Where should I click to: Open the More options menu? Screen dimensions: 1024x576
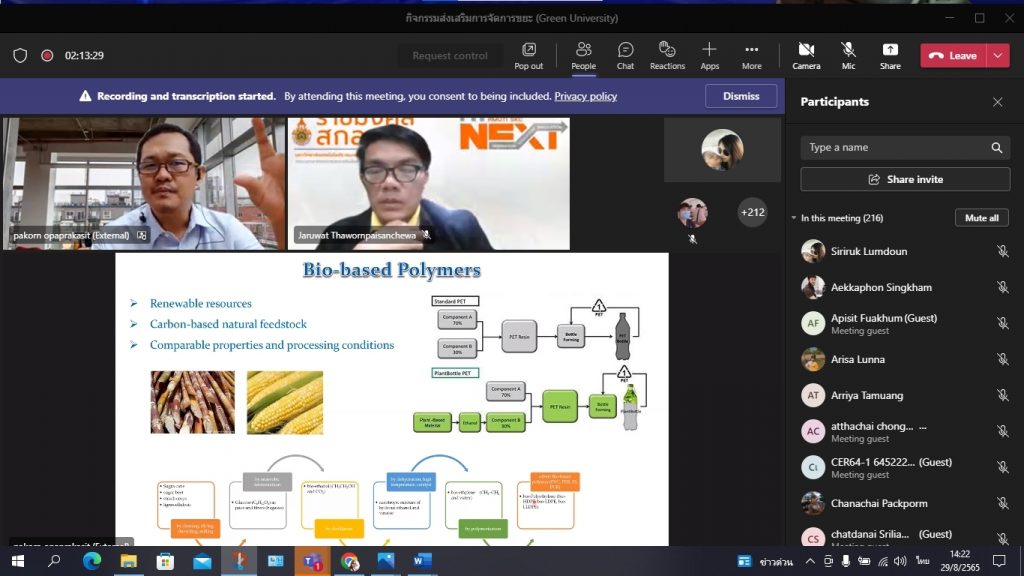(751, 55)
